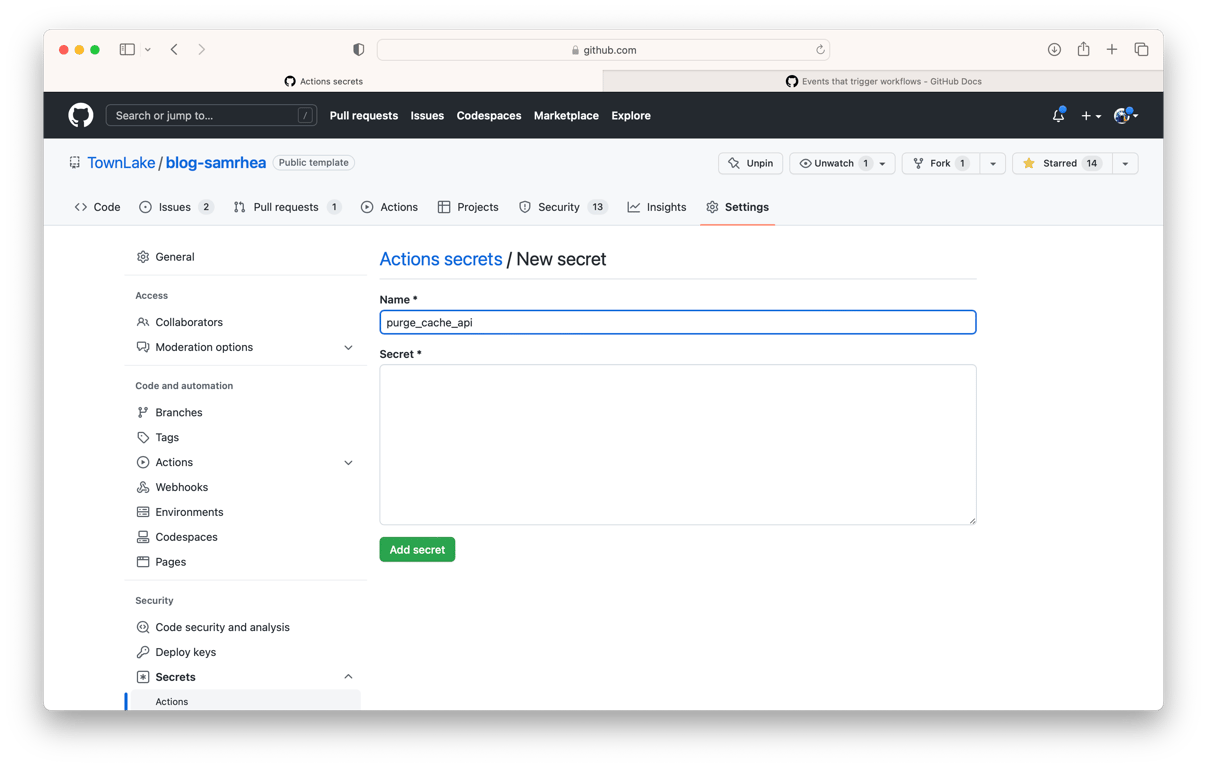The height and width of the screenshot is (768, 1207).
Task: Open Pull requests in the top navigation
Action: (x=364, y=116)
